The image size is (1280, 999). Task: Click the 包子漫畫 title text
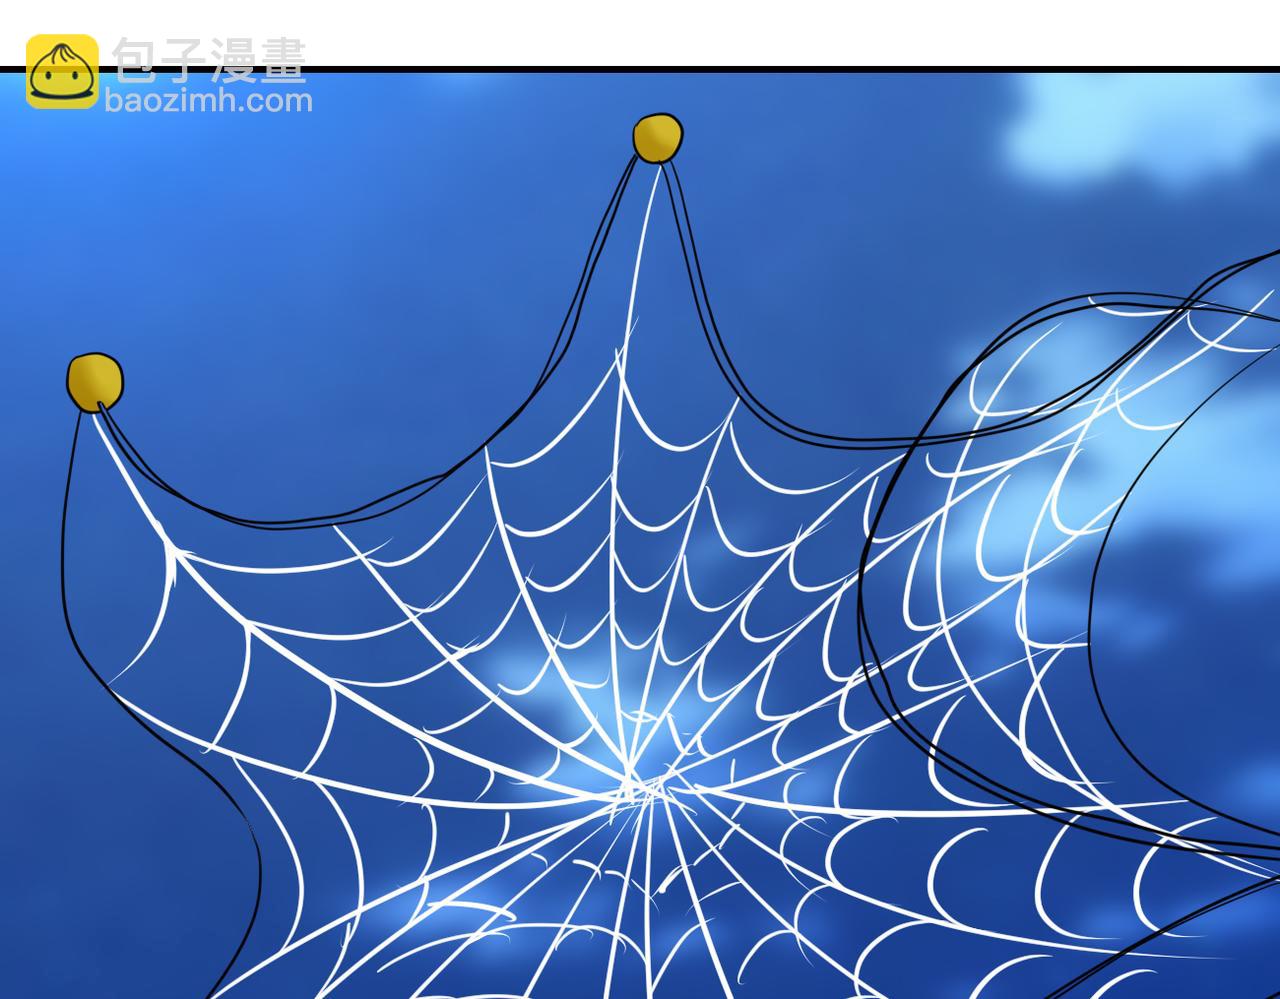click(x=209, y=59)
